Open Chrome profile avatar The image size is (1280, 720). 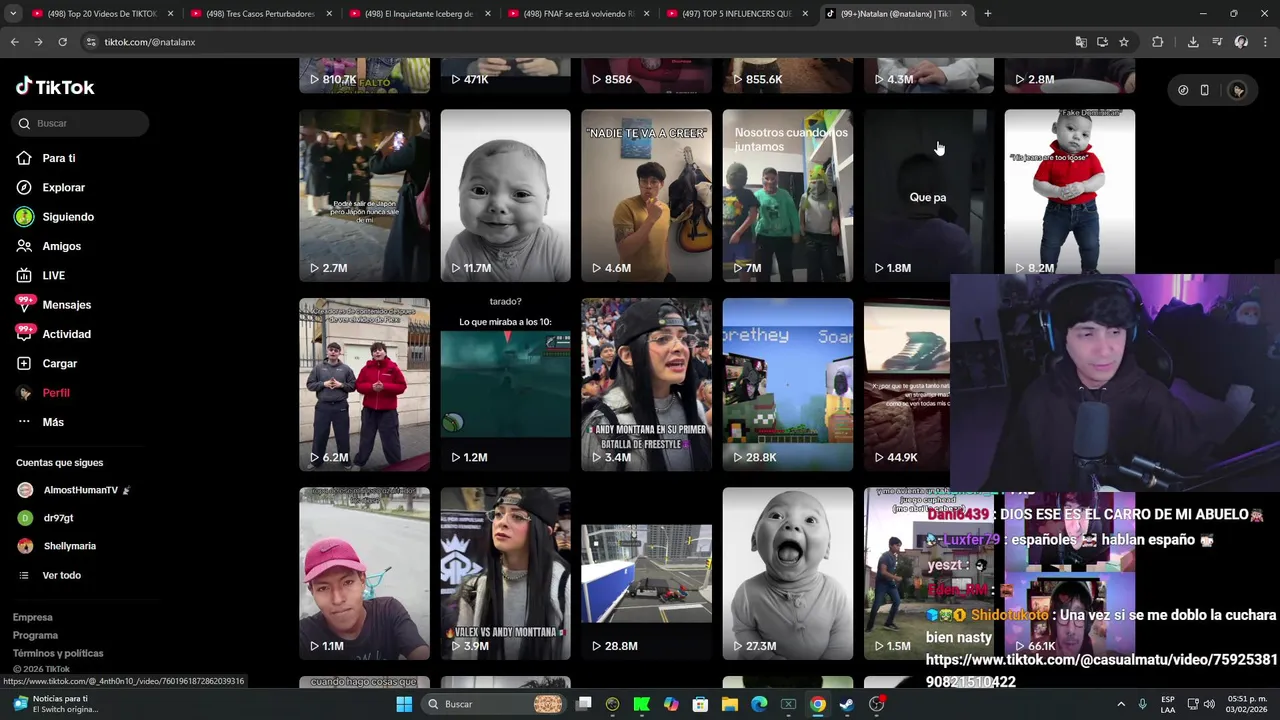(x=1241, y=42)
